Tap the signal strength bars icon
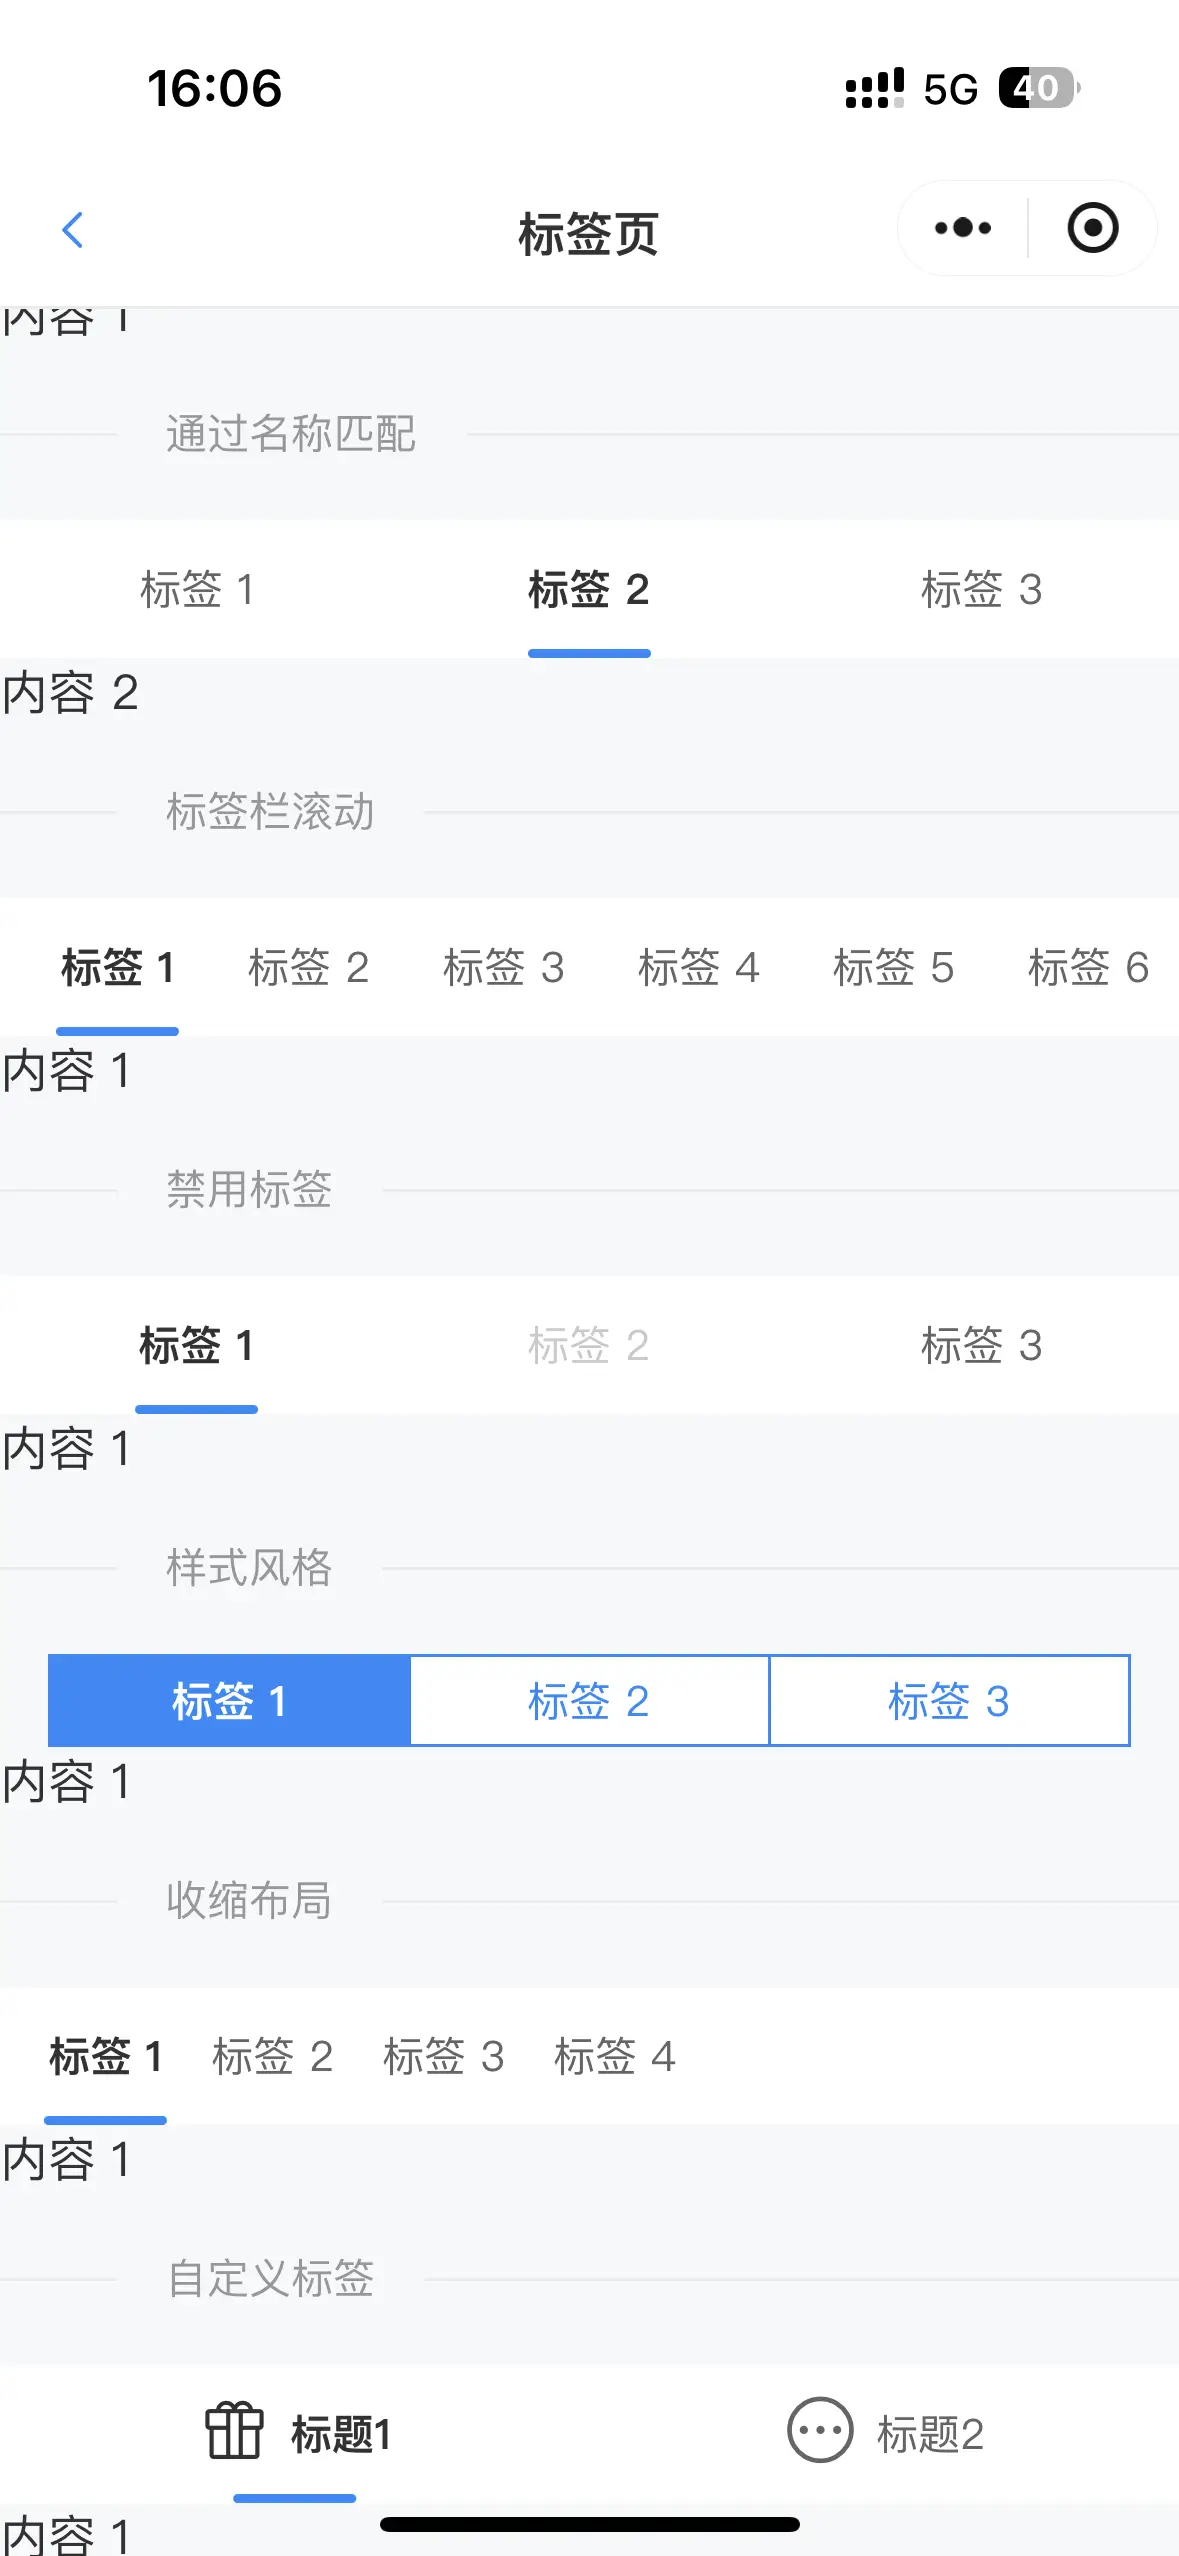The image size is (1179, 2556). 875,88
